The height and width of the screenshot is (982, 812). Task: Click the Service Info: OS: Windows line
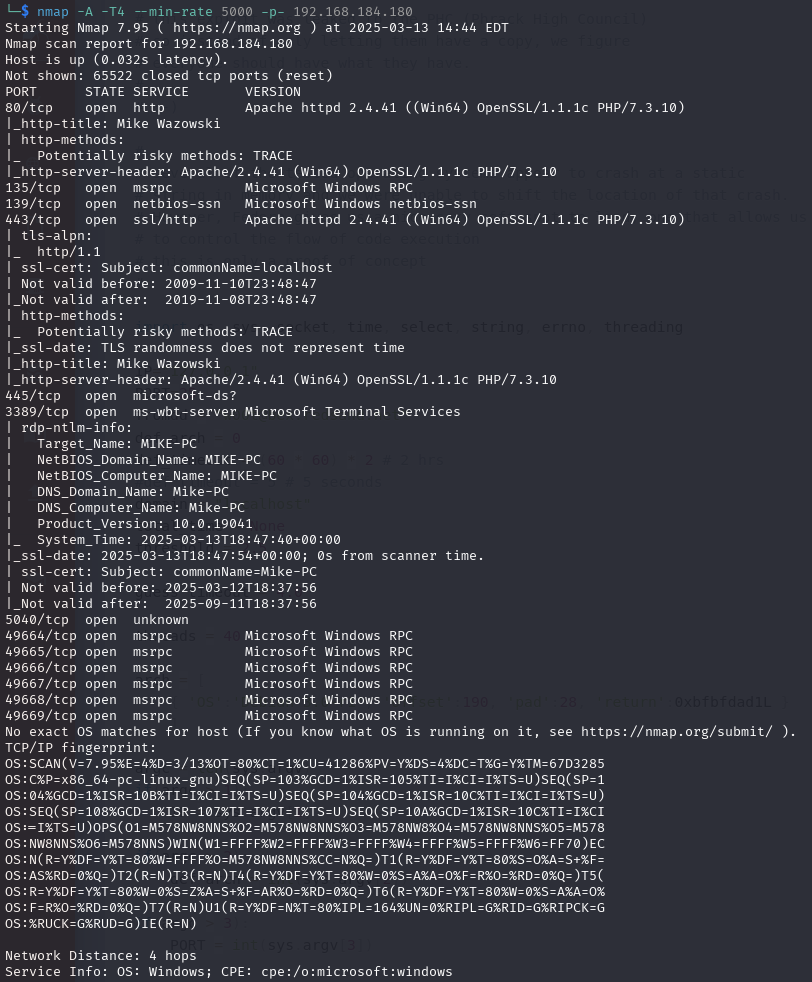pos(229,972)
